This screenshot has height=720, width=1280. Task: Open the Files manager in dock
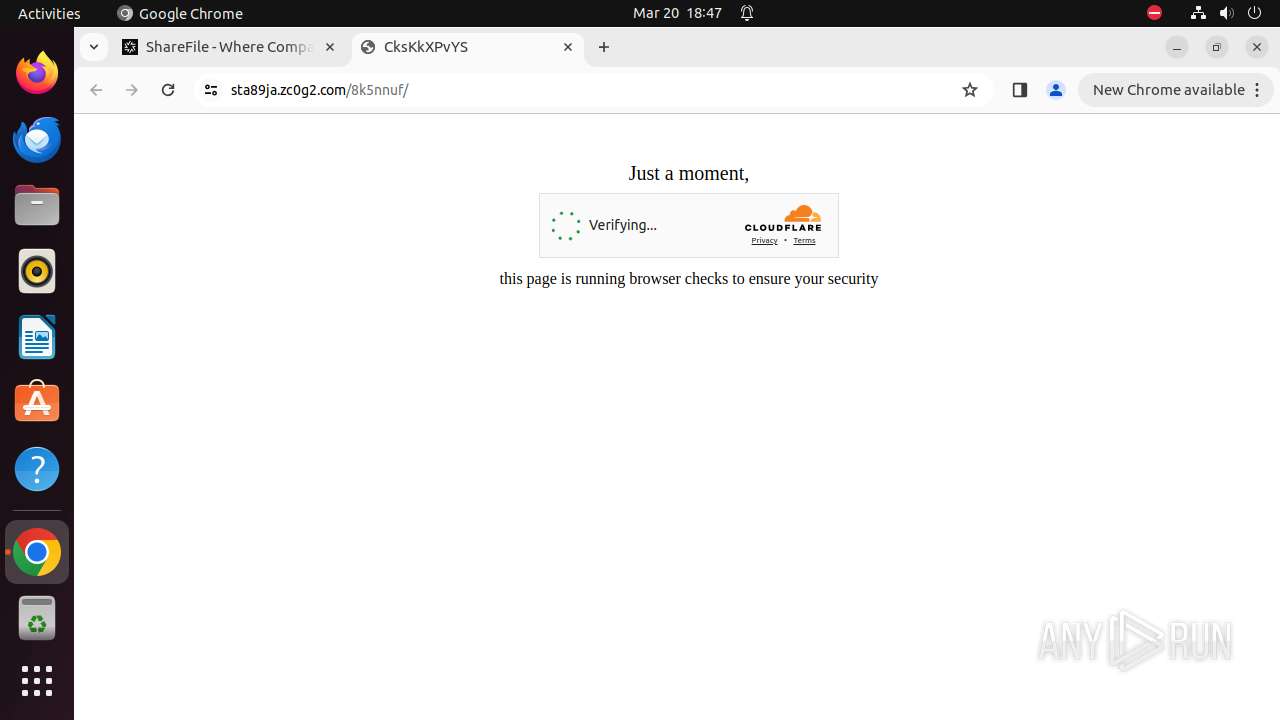pyautogui.click(x=37, y=205)
